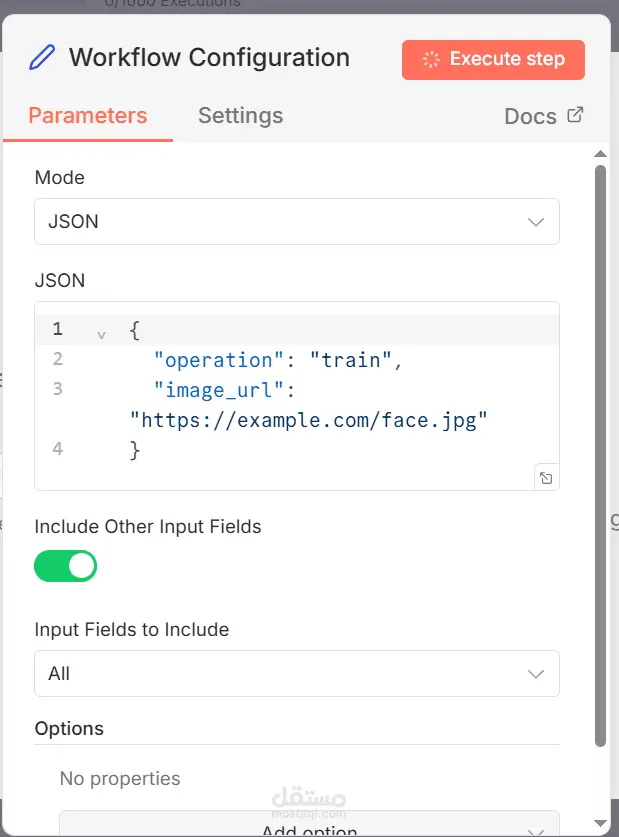Click the scrollbar up arrow

coord(600,153)
